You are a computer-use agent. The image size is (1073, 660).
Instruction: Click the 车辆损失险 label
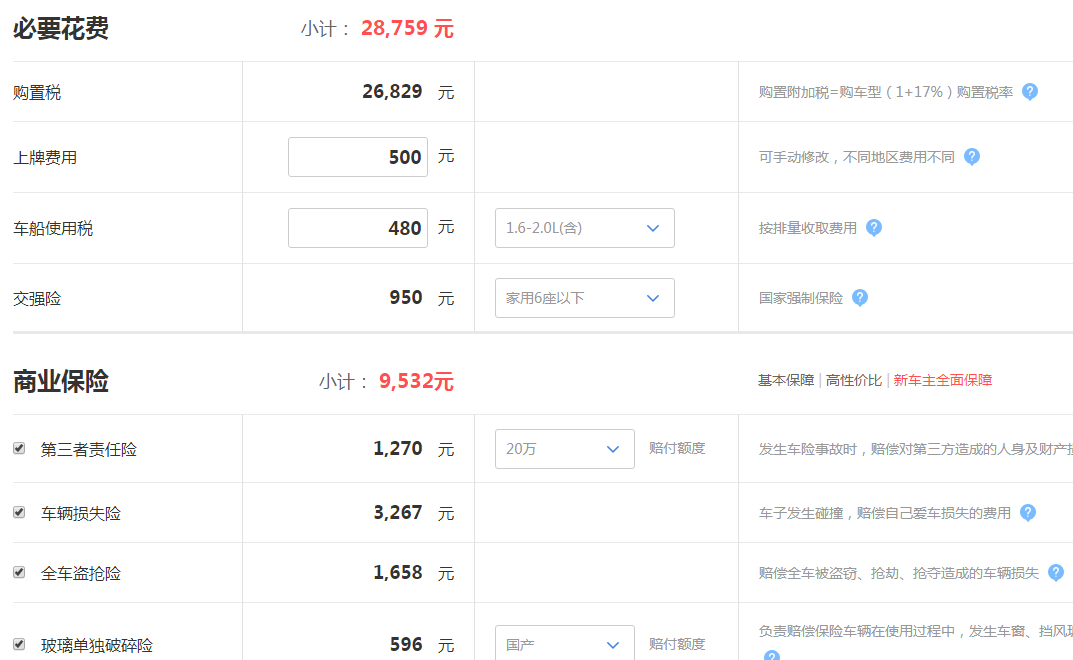81,513
